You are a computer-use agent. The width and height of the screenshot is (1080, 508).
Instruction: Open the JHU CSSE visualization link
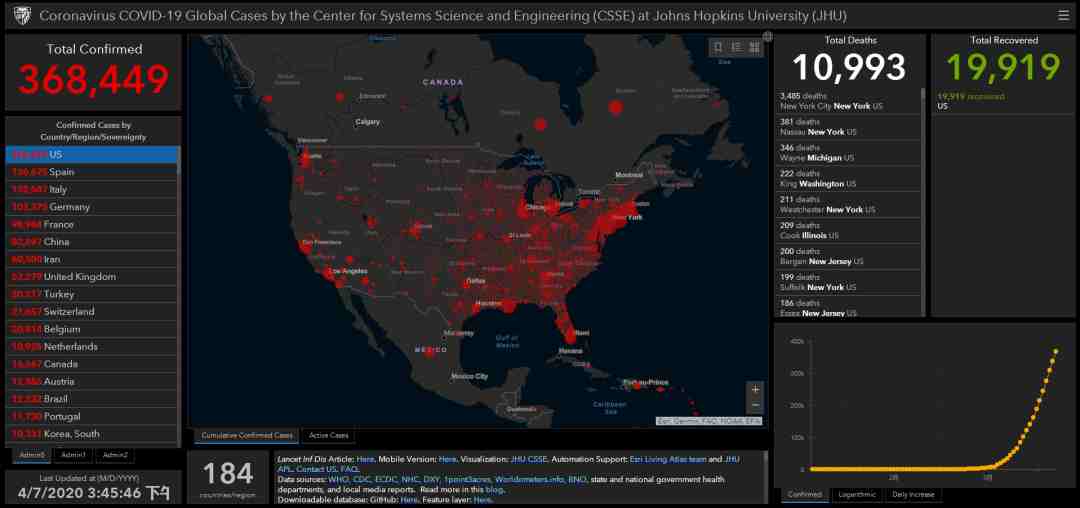click(529, 459)
